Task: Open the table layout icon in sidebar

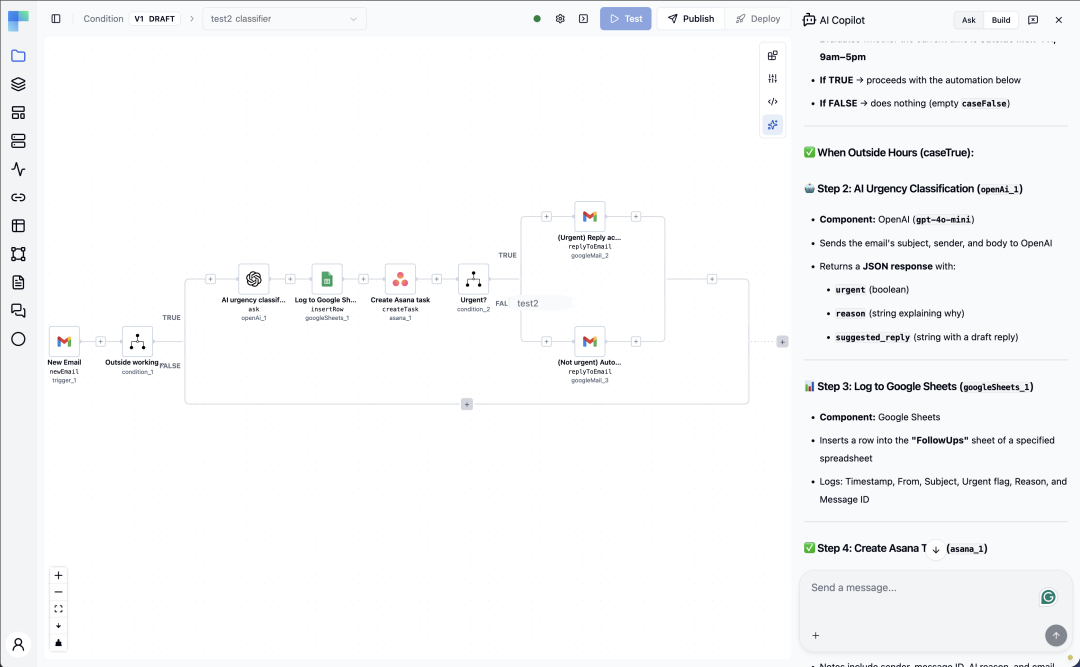Action: [19, 225]
